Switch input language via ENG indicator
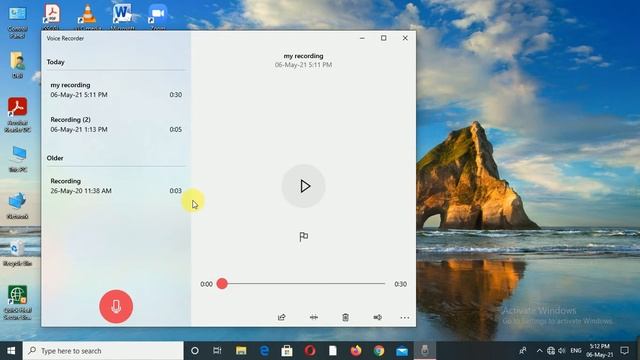Screen dimensions: 640x360 (576, 351)
